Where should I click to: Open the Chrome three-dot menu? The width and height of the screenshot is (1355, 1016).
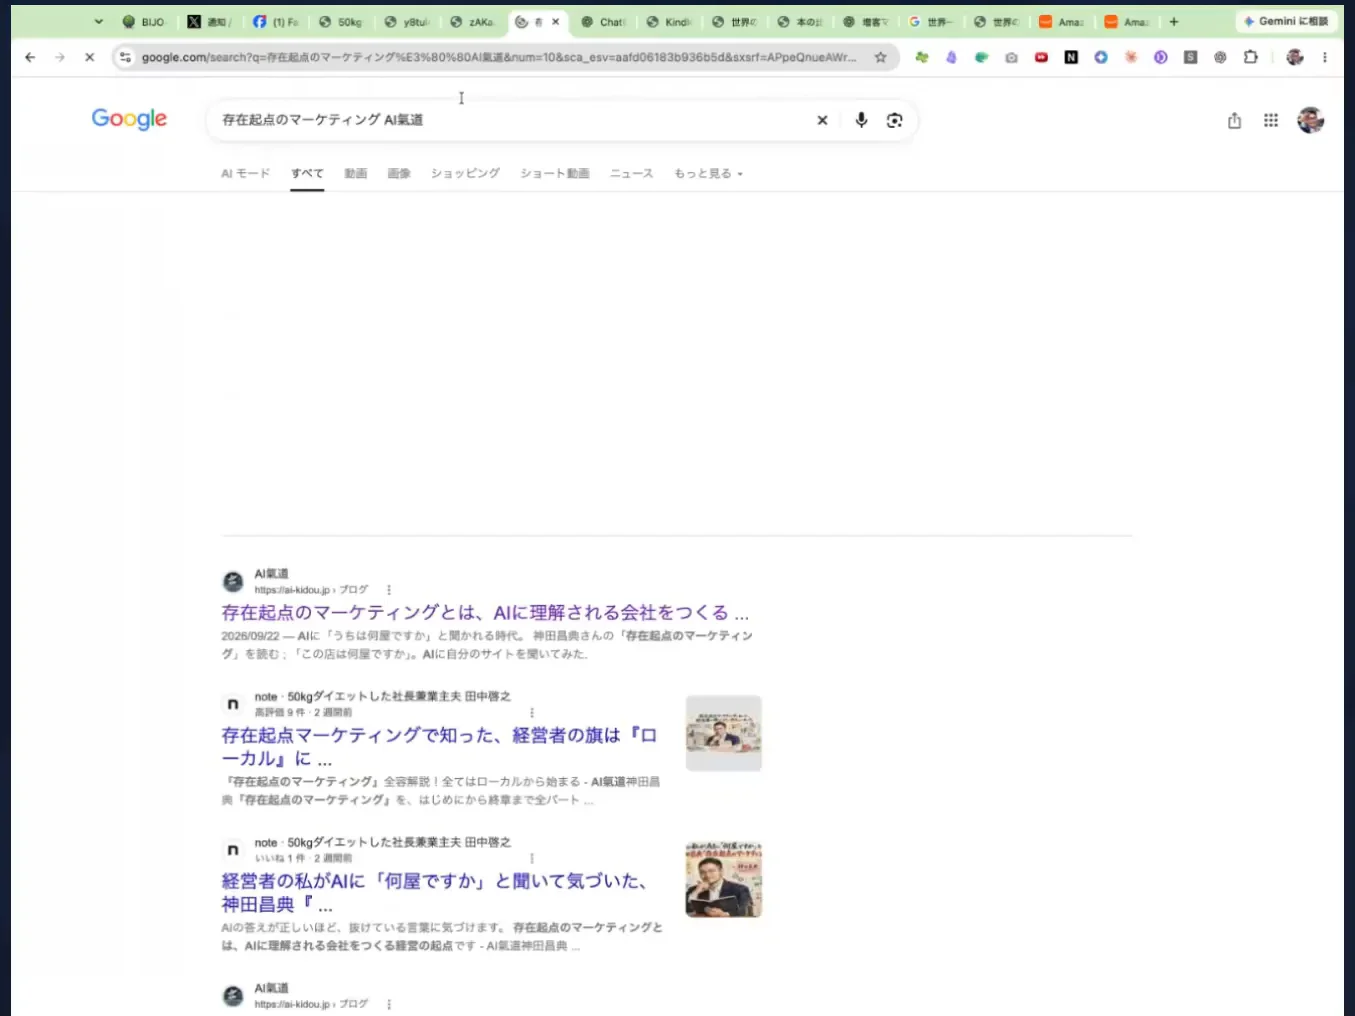[1325, 58]
